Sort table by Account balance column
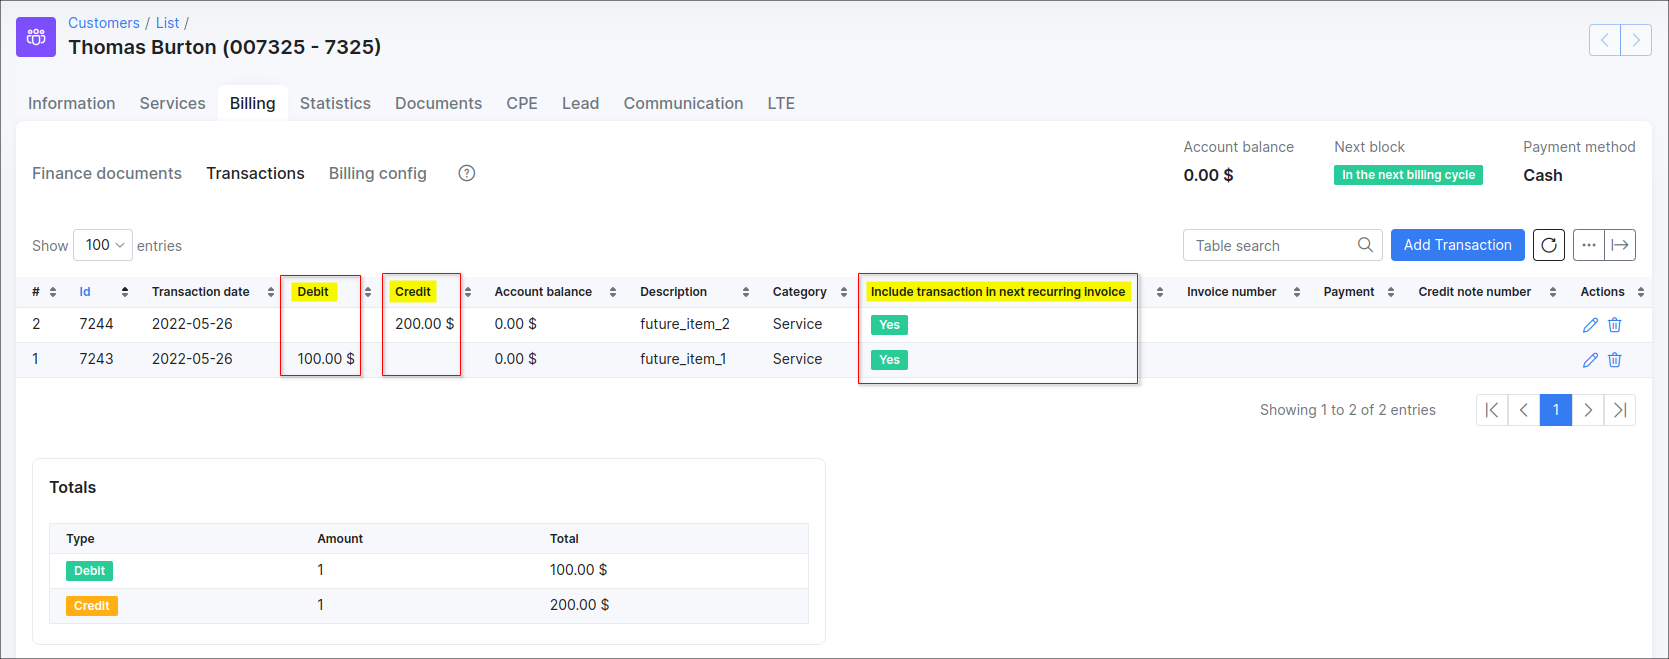 543,292
